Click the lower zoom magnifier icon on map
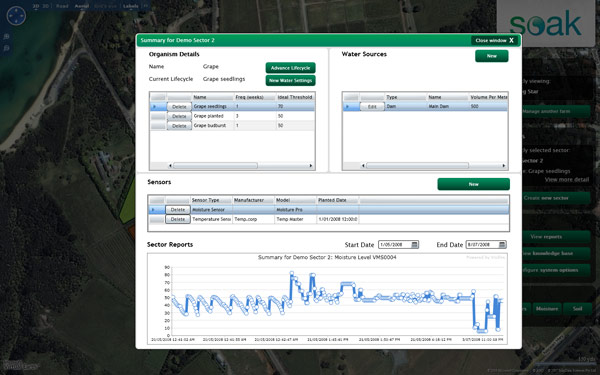 [7, 48]
